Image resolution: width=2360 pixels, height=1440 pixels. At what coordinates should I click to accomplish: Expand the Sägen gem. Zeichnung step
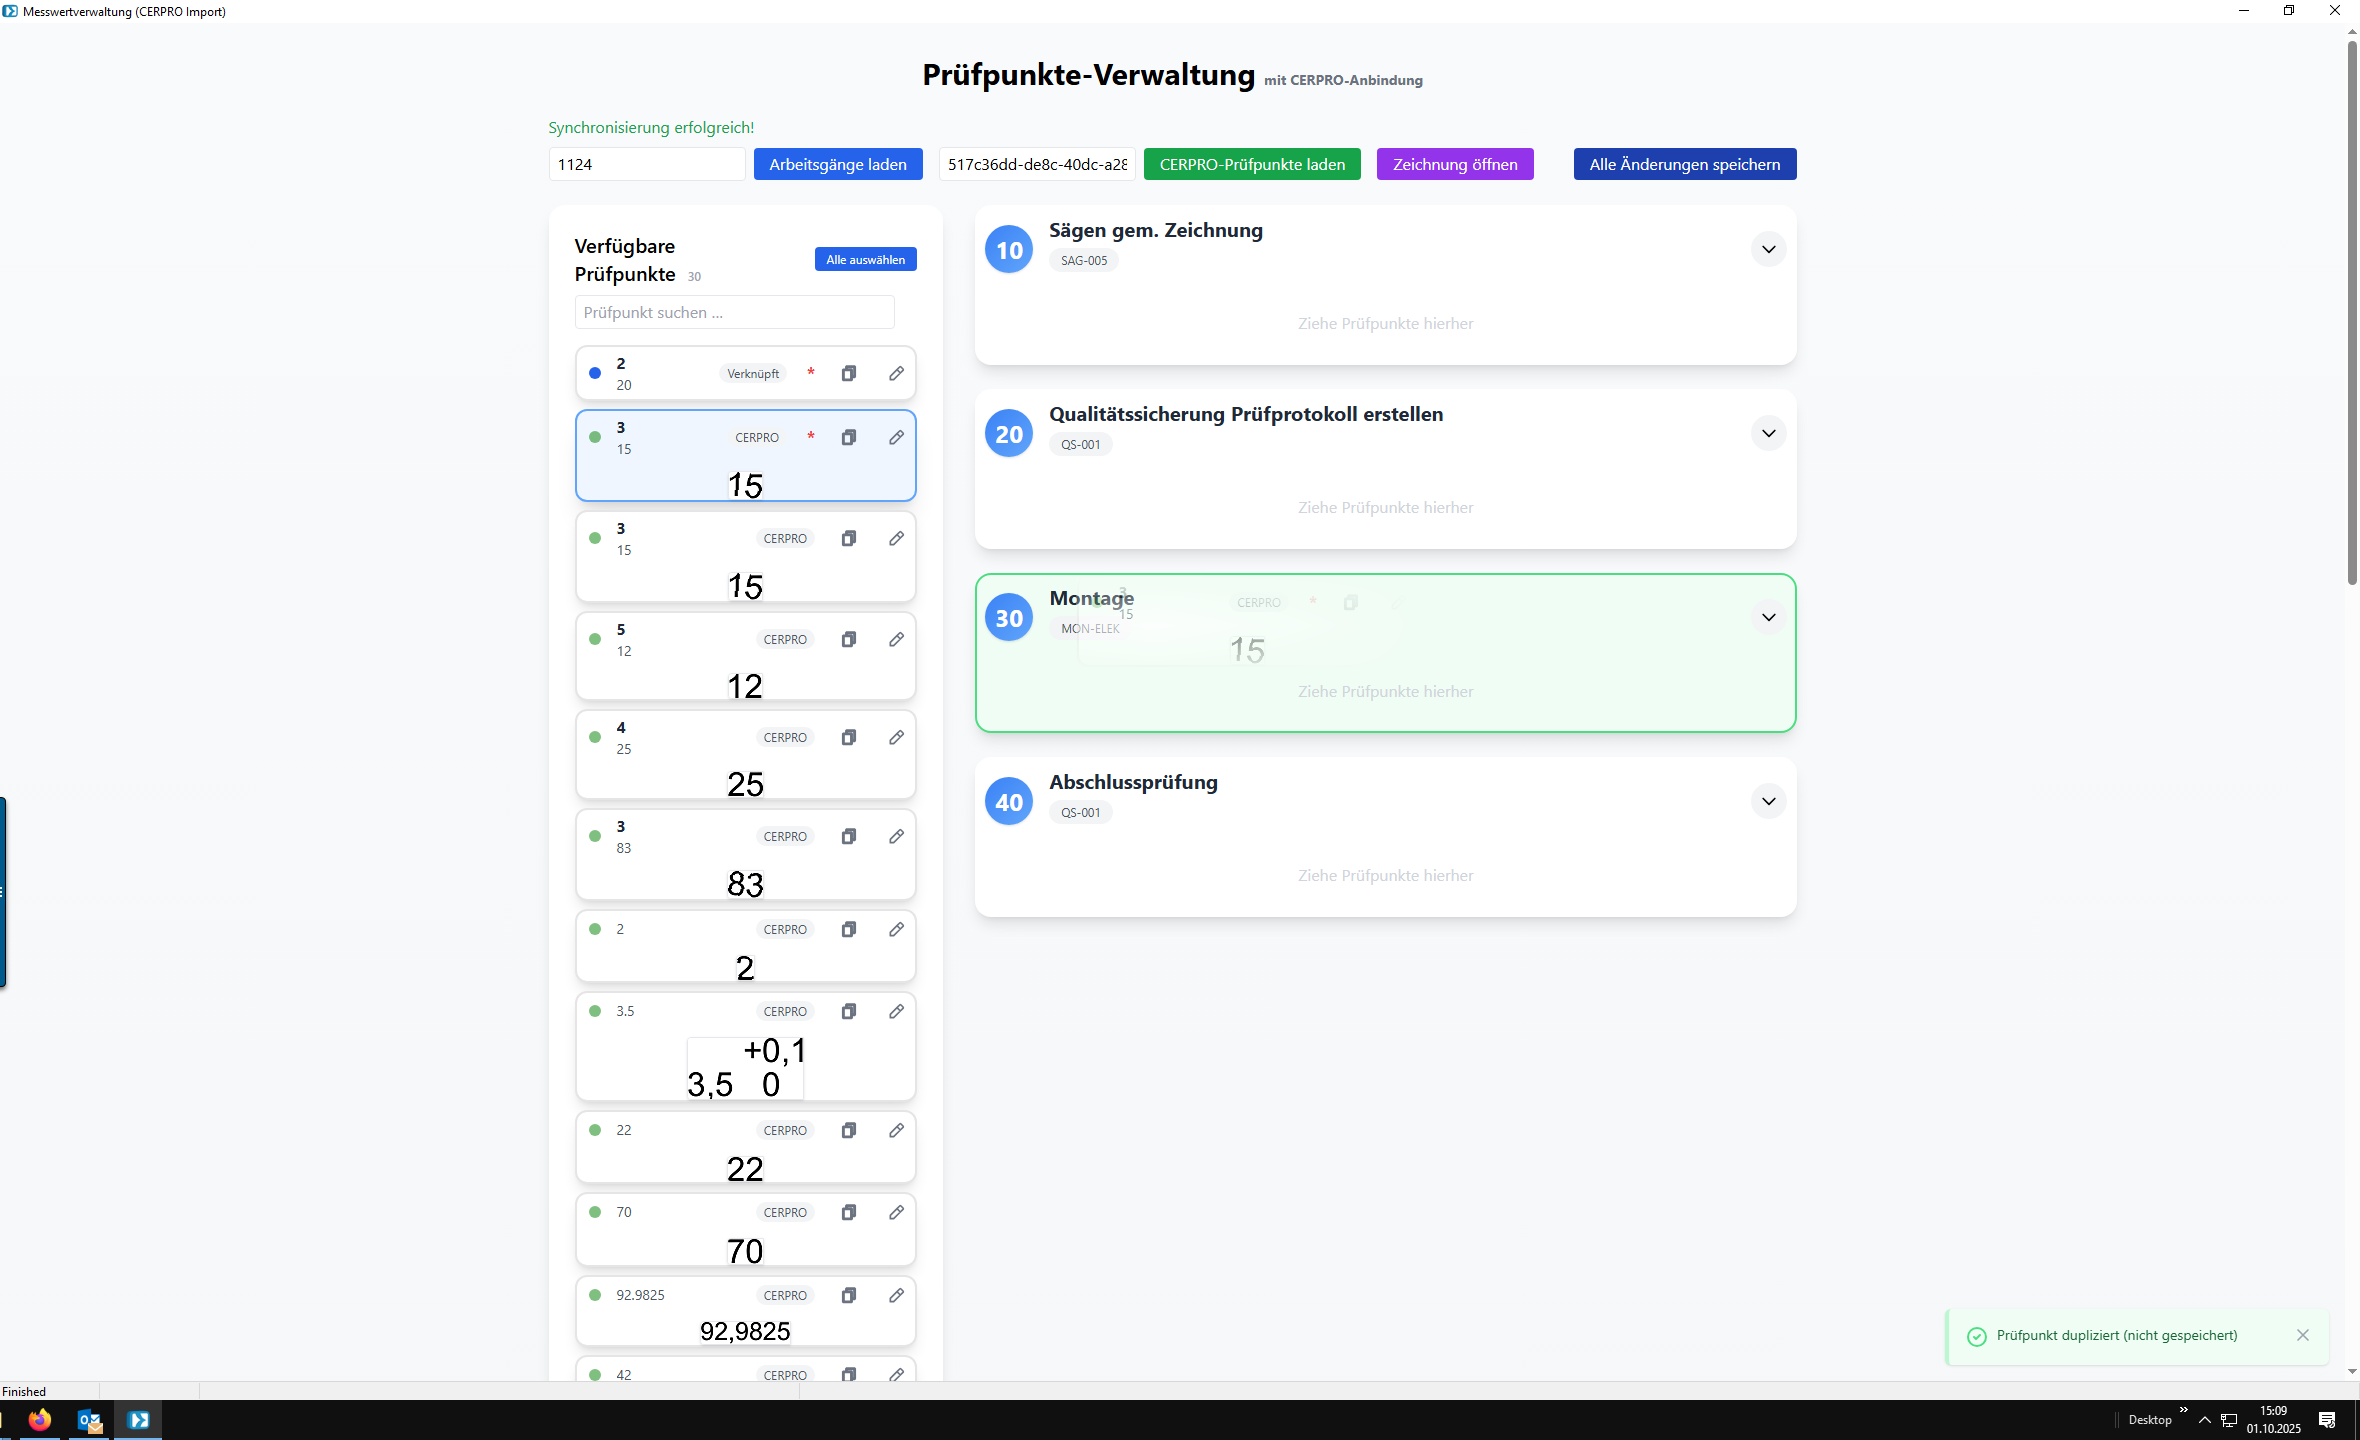click(1768, 249)
